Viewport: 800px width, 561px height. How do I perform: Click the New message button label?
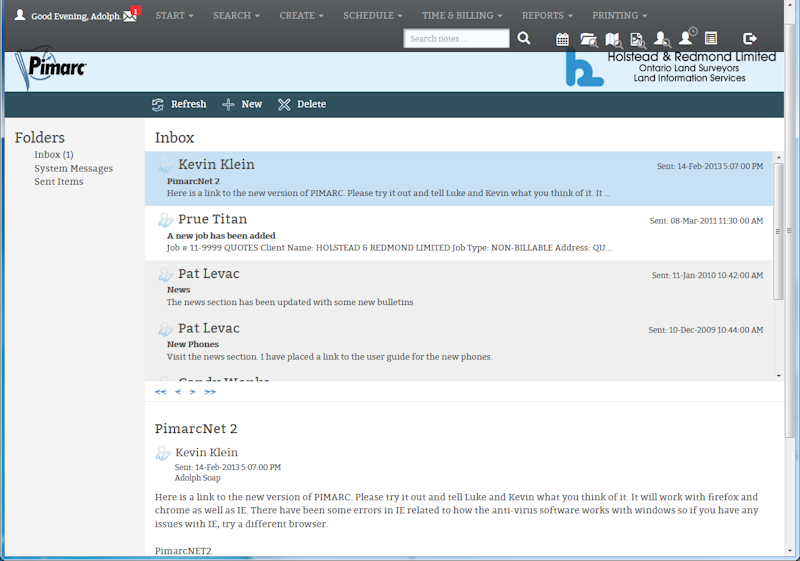click(252, 104)
